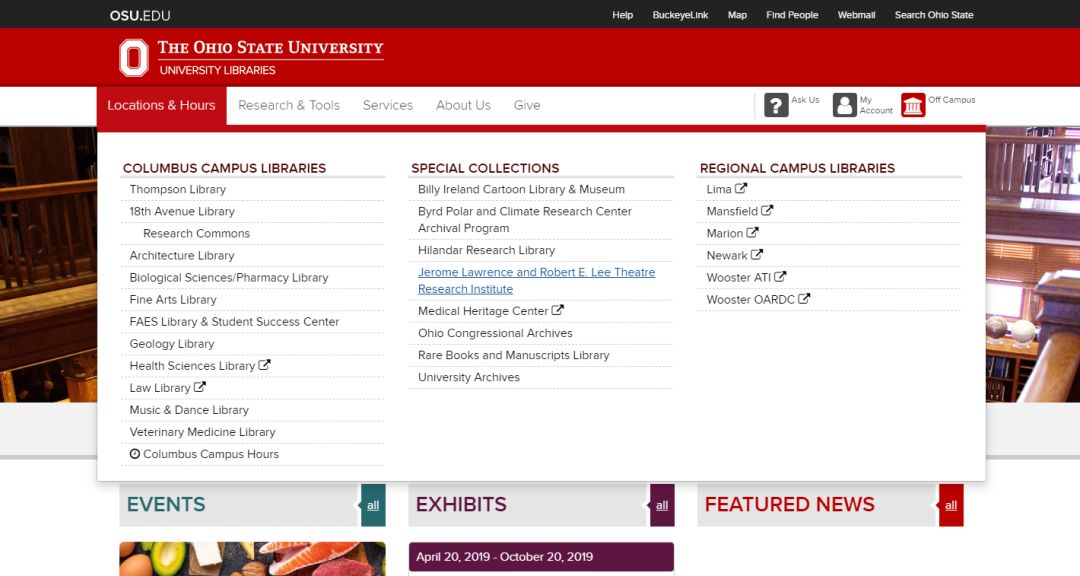Image resolution: width=1080 pixels, height=576 pixels.
Task: Click the Help link in top bar
Action: point(623,15)
